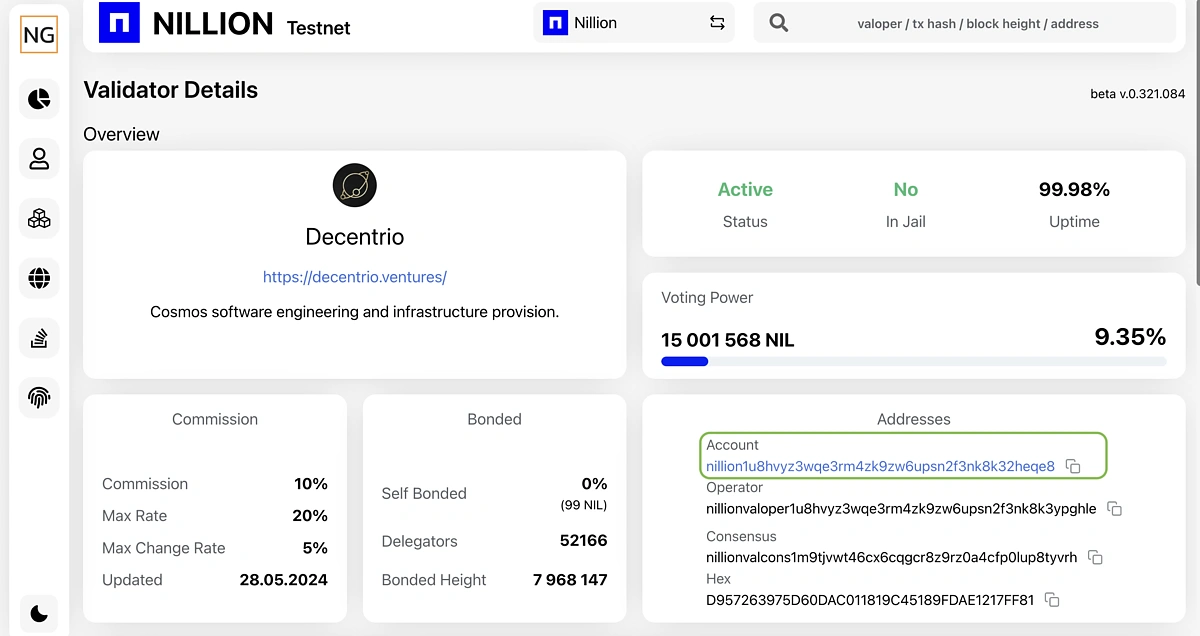Click the '52166' delegators count
The height and width of the screenshot is (636, 1200).
(583, 541)
